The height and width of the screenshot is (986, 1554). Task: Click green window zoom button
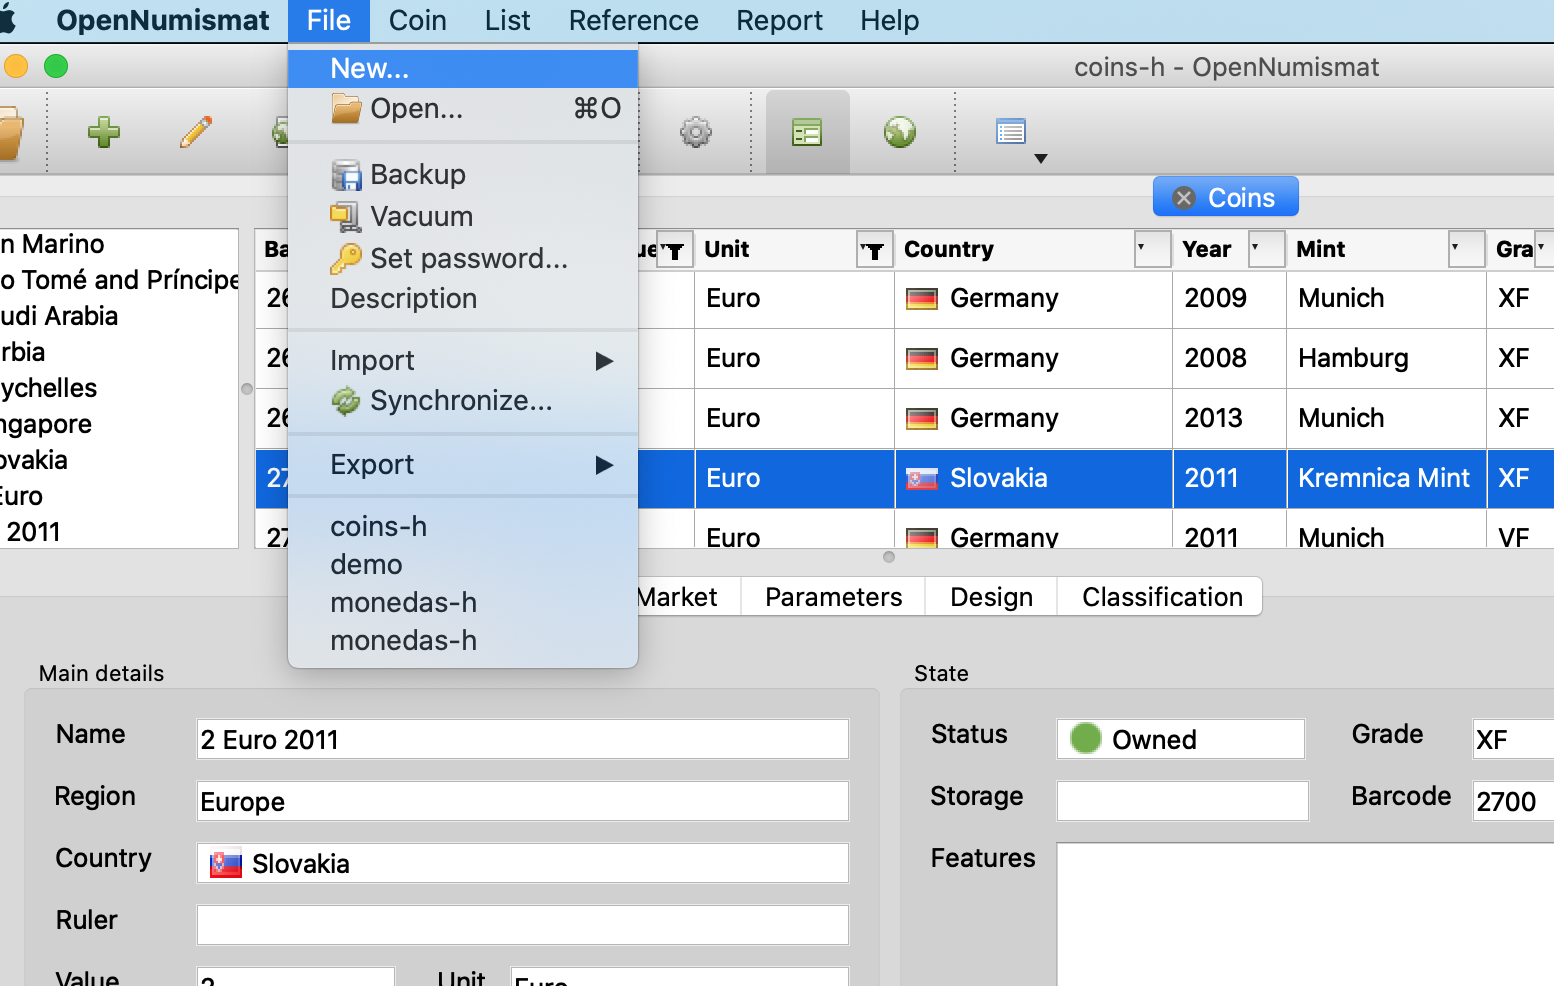coord(56,66)
